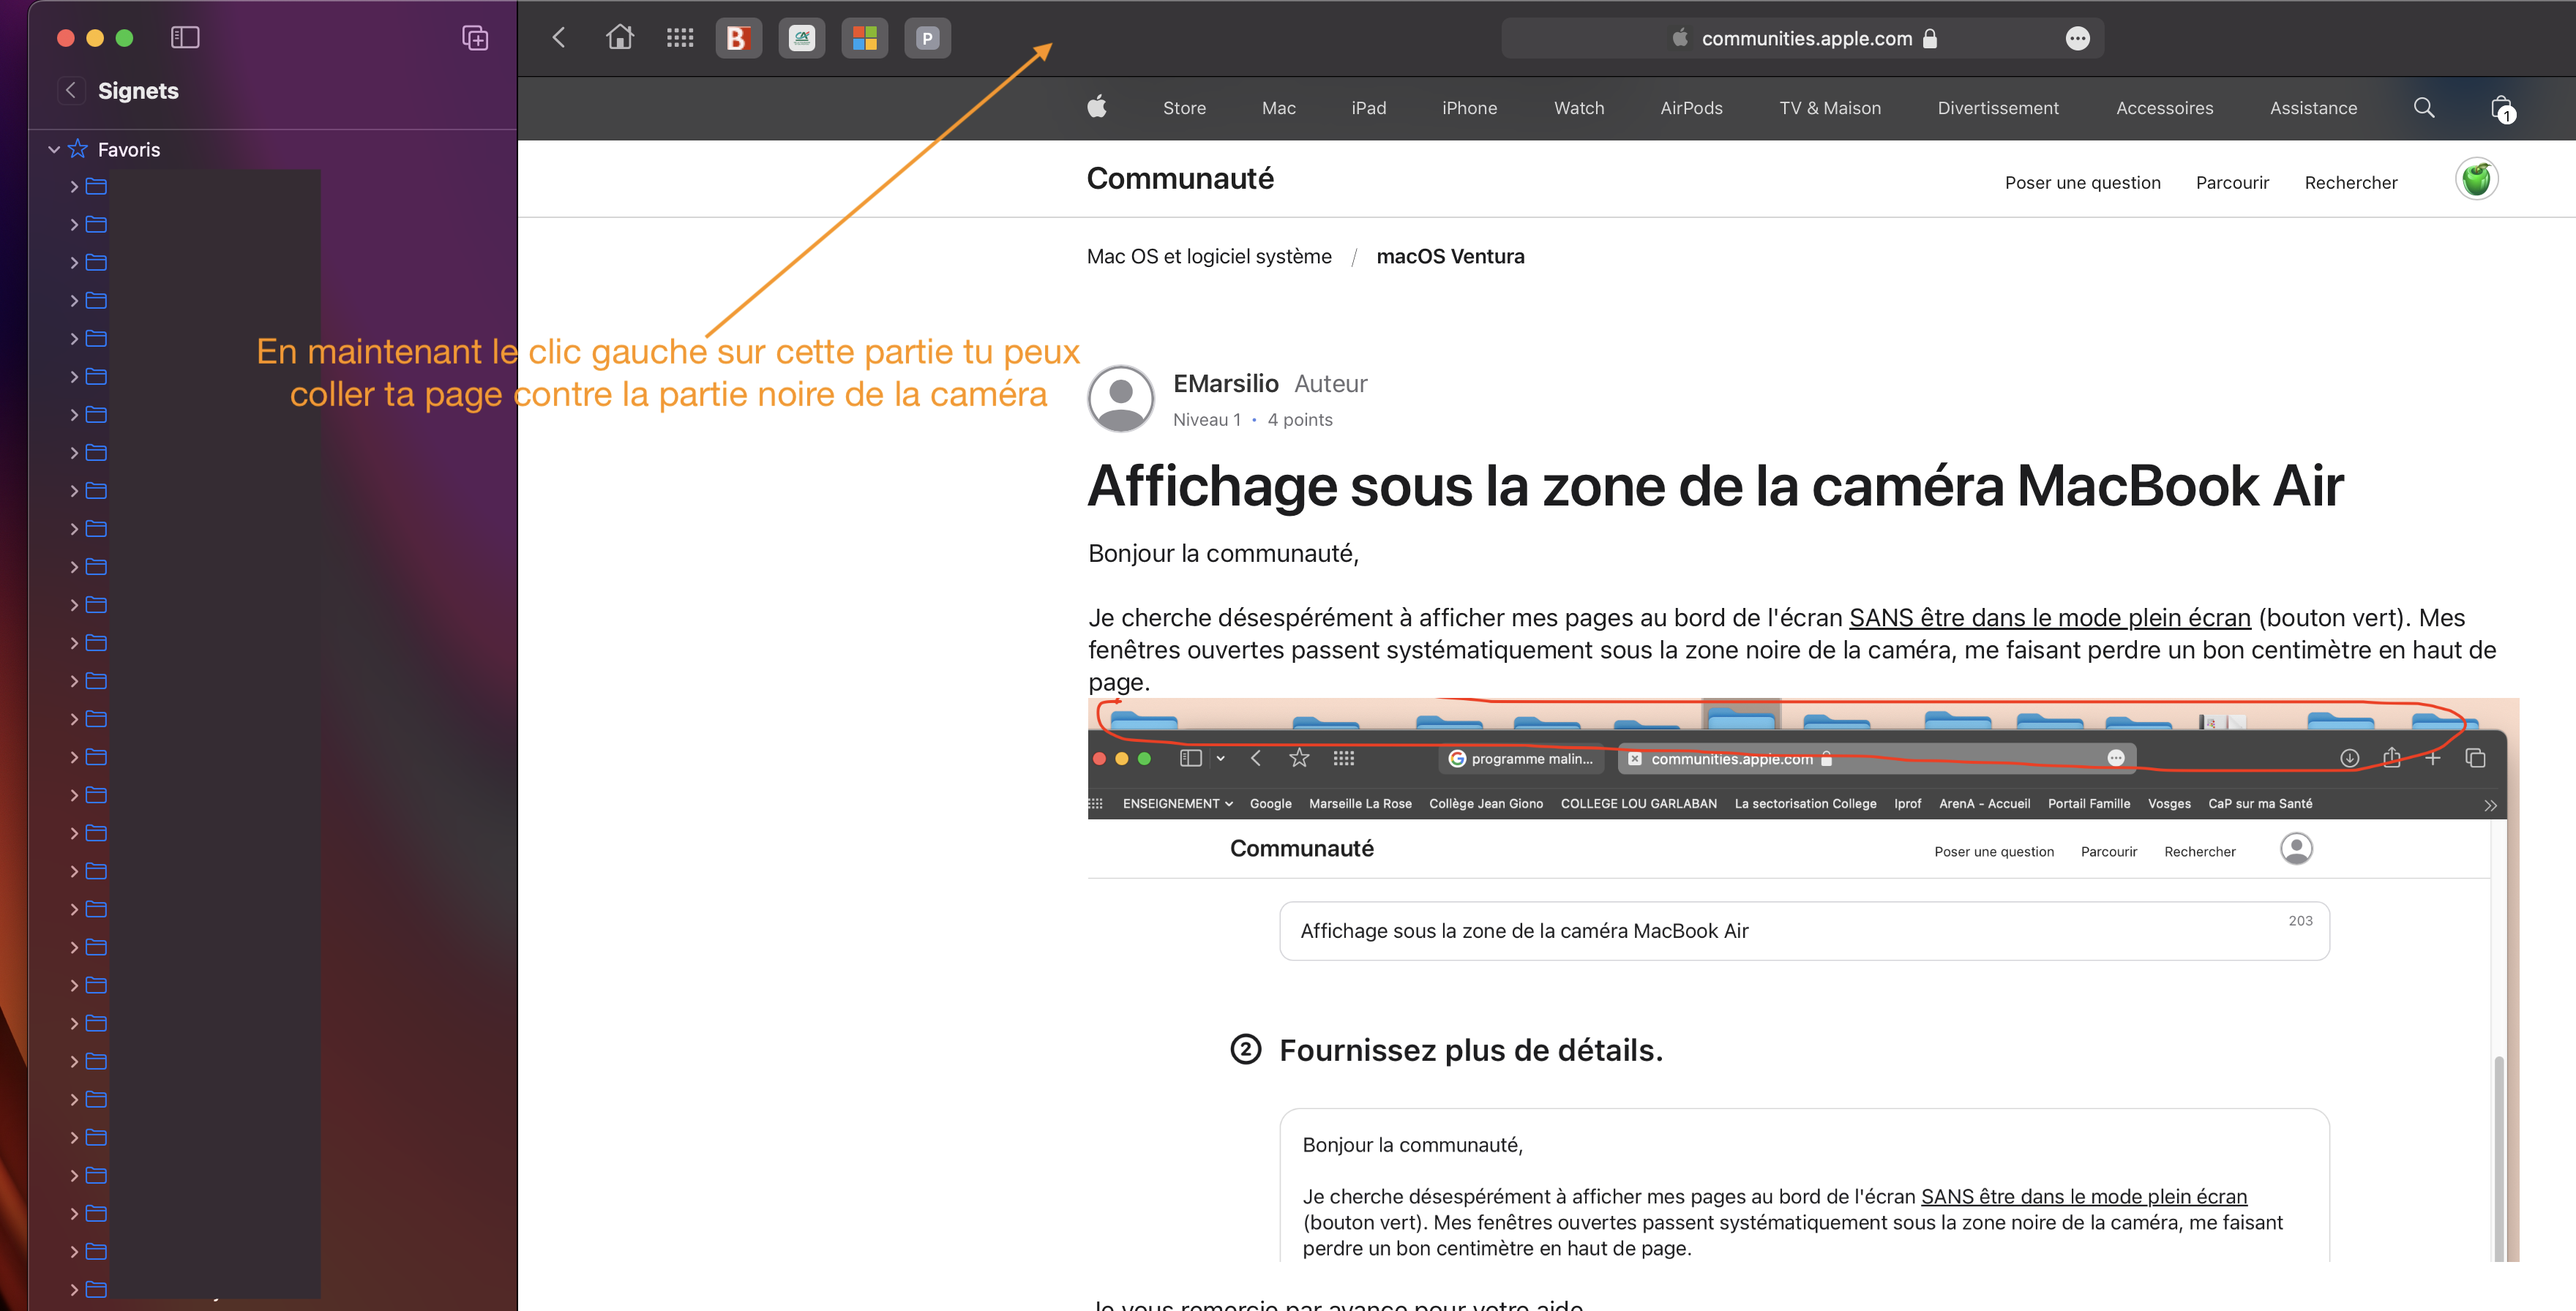Click the Safari sidebar toggle icon
Viewport: 2576px width, 1311px height.
[185, 38]
